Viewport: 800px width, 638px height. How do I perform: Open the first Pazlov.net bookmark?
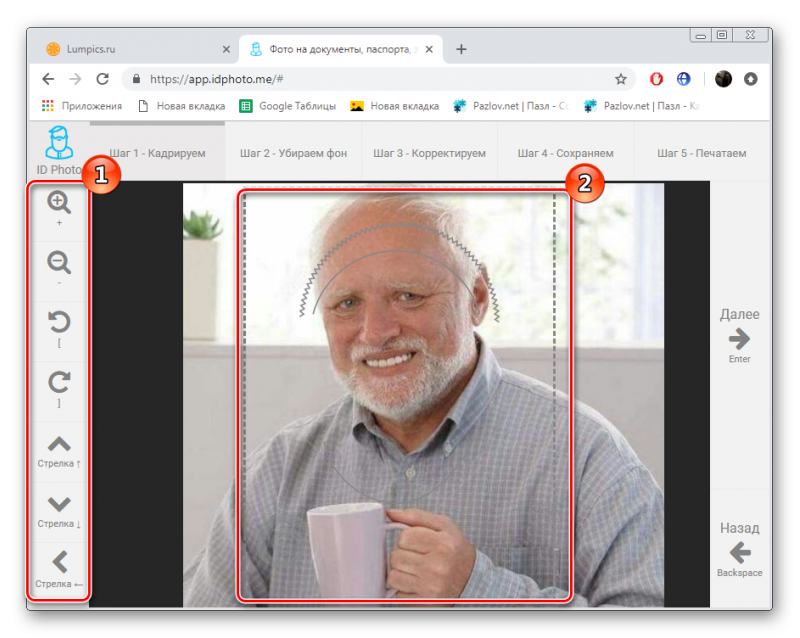(x=511, y=106)
